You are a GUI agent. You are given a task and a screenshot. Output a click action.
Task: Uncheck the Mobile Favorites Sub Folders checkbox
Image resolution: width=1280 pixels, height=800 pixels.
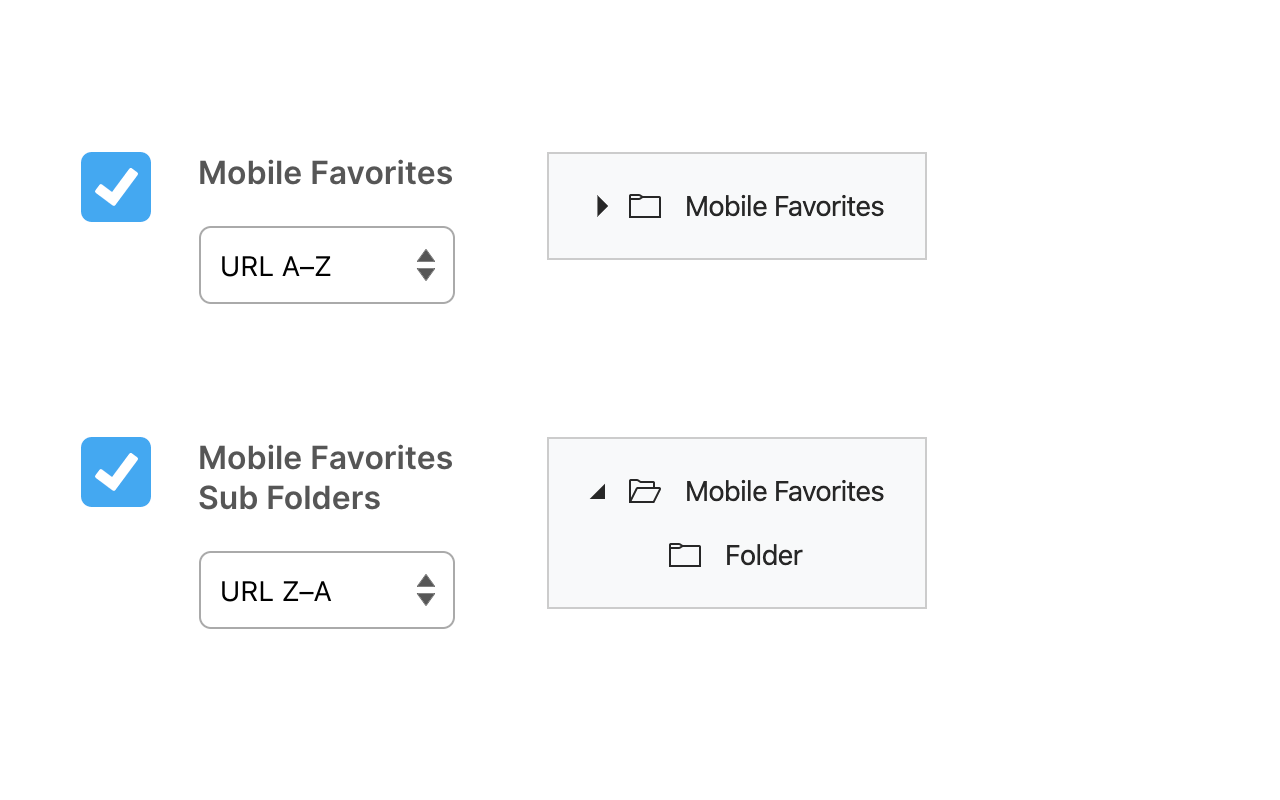tap(116, 472)
